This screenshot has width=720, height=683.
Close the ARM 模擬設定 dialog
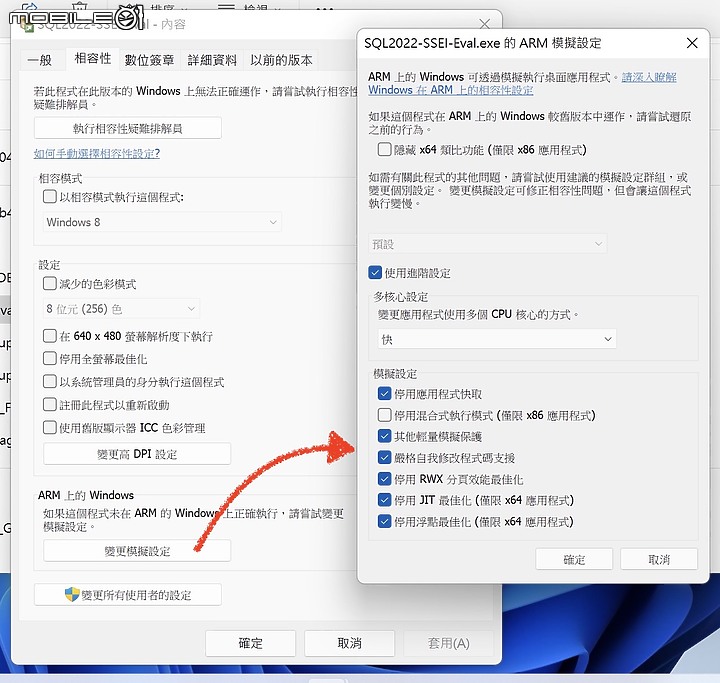pos(692,43)
